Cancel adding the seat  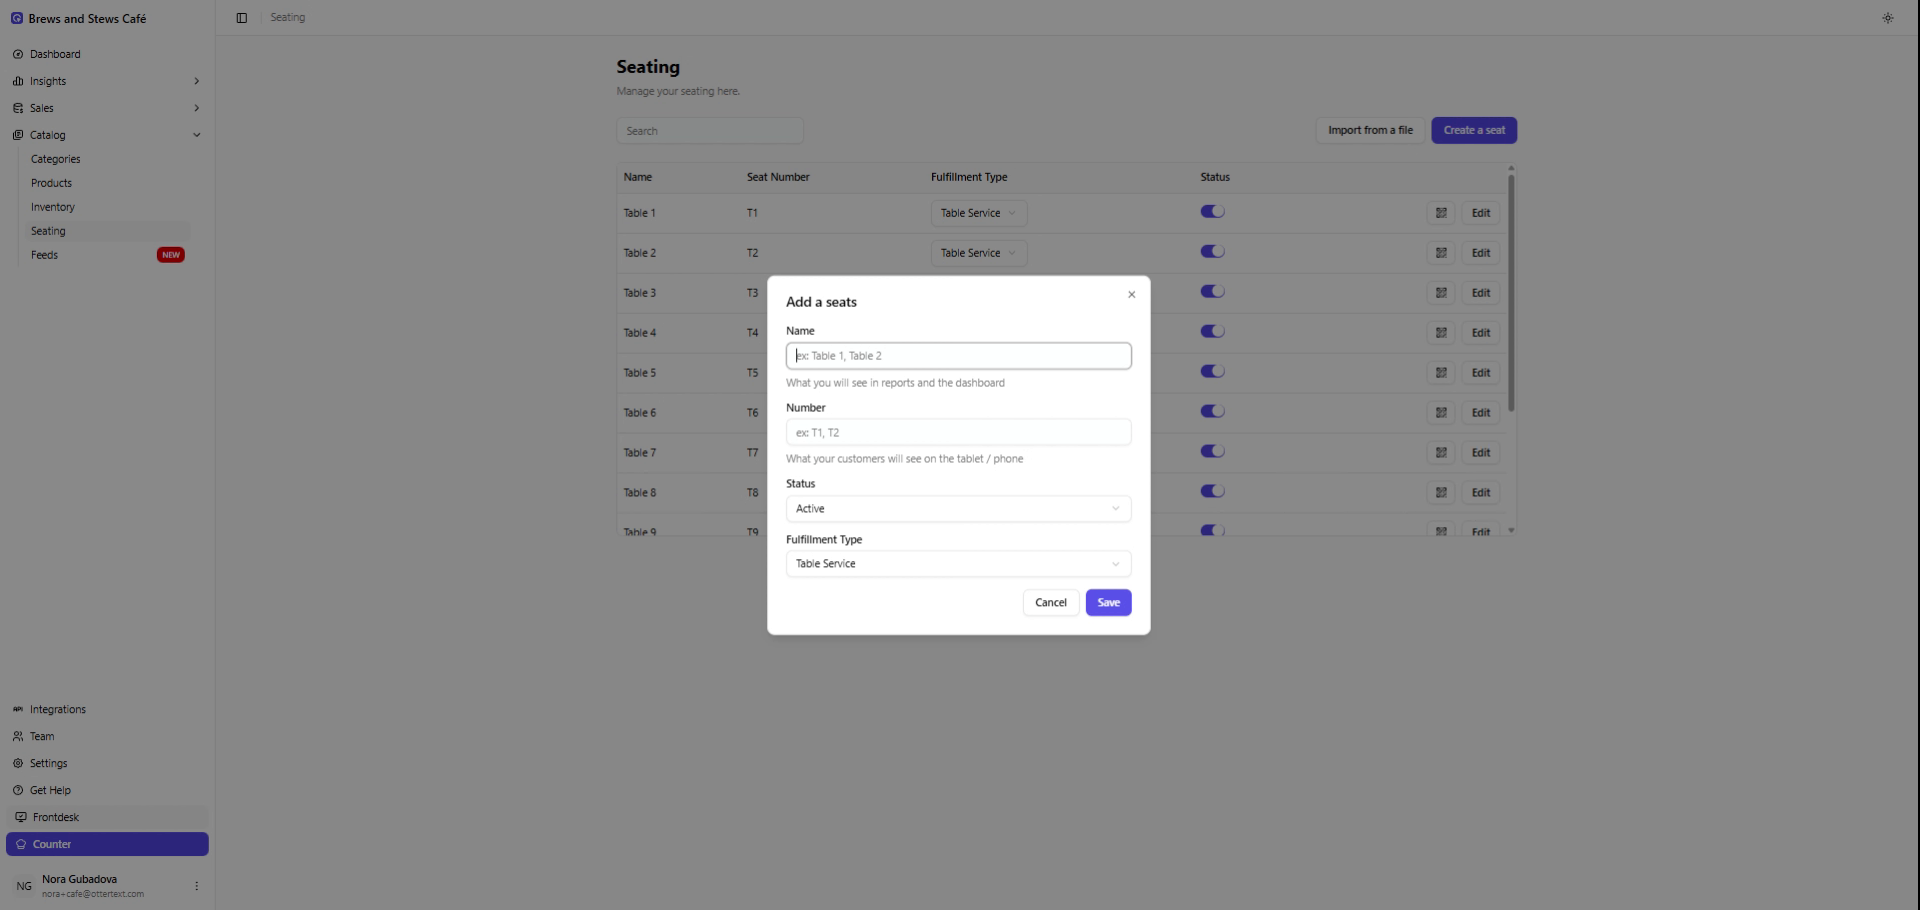1050,603
